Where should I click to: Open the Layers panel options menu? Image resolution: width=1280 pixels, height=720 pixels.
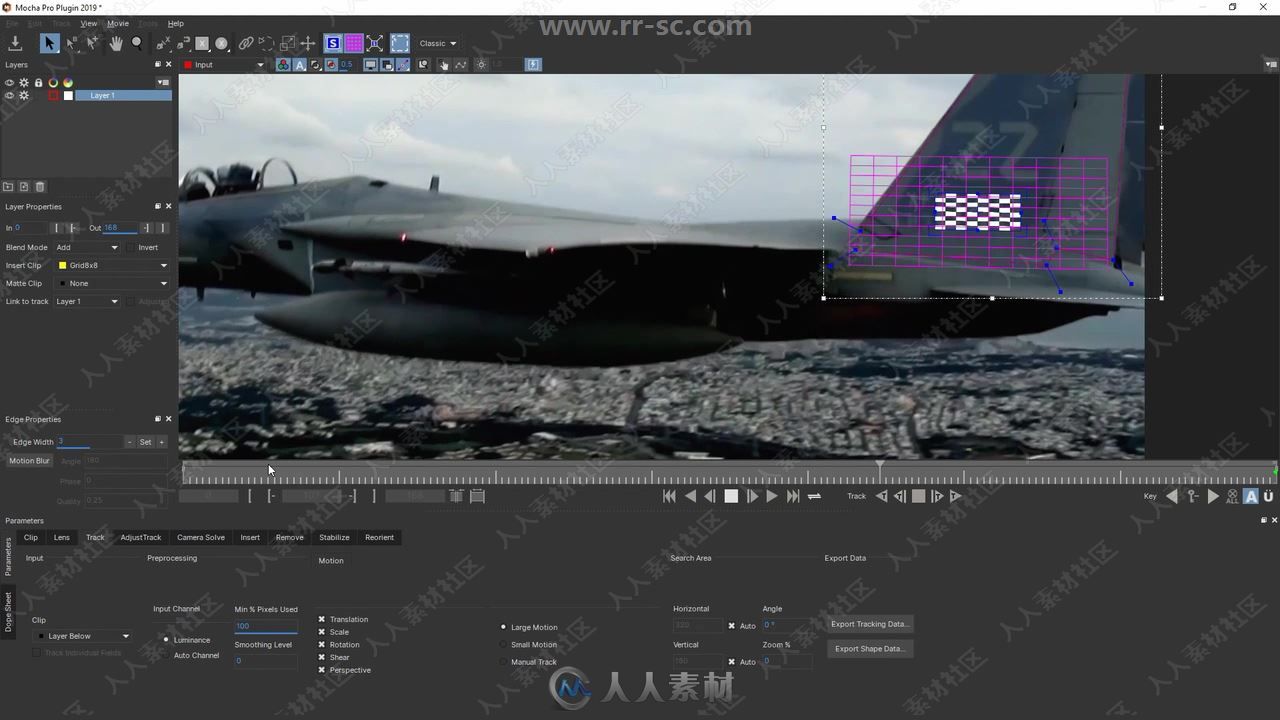pos(163,83)
